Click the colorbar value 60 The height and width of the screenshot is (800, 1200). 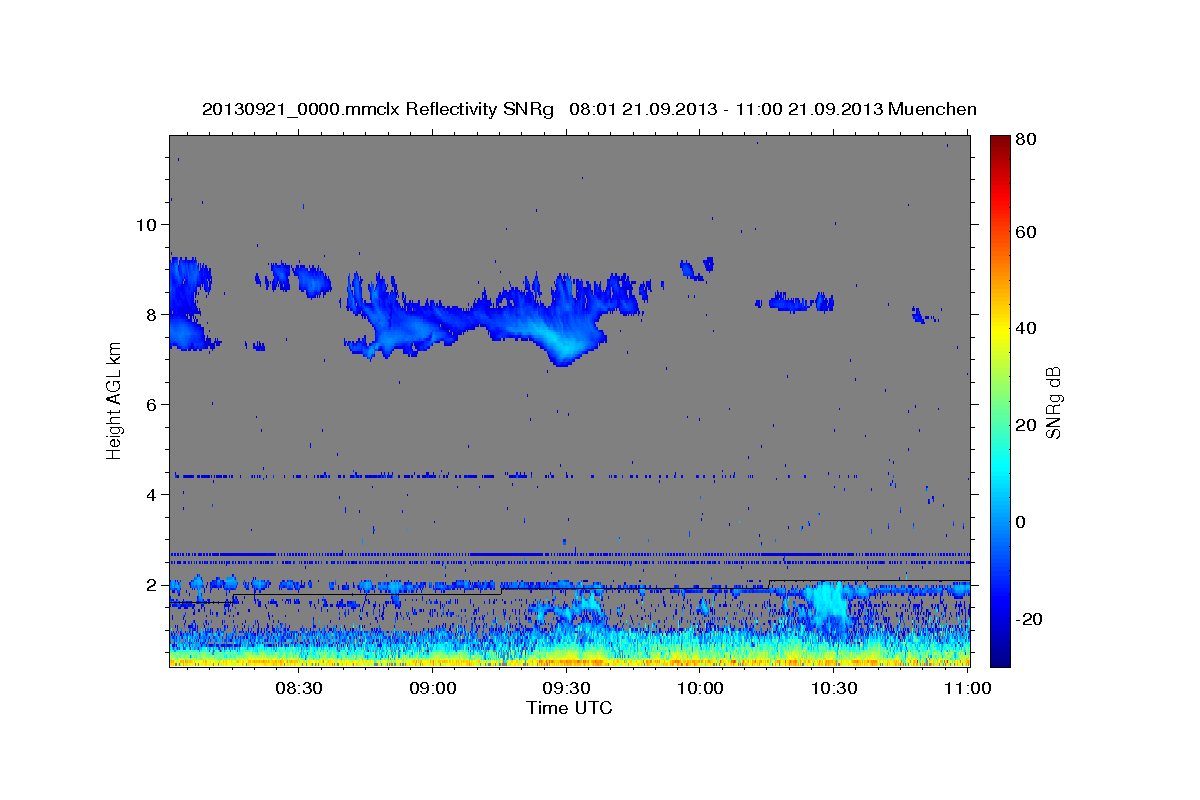(1026, 232)
